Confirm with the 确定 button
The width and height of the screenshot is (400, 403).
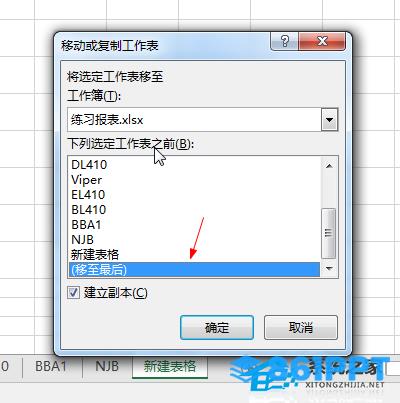click(217, 328)
